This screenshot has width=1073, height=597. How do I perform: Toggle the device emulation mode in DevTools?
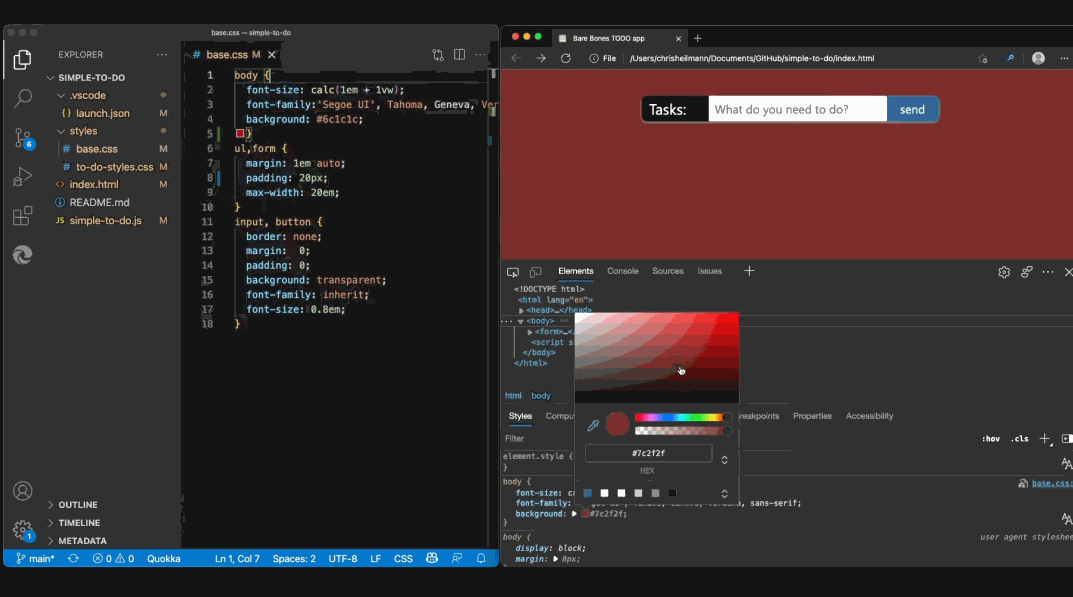(535, 271)
